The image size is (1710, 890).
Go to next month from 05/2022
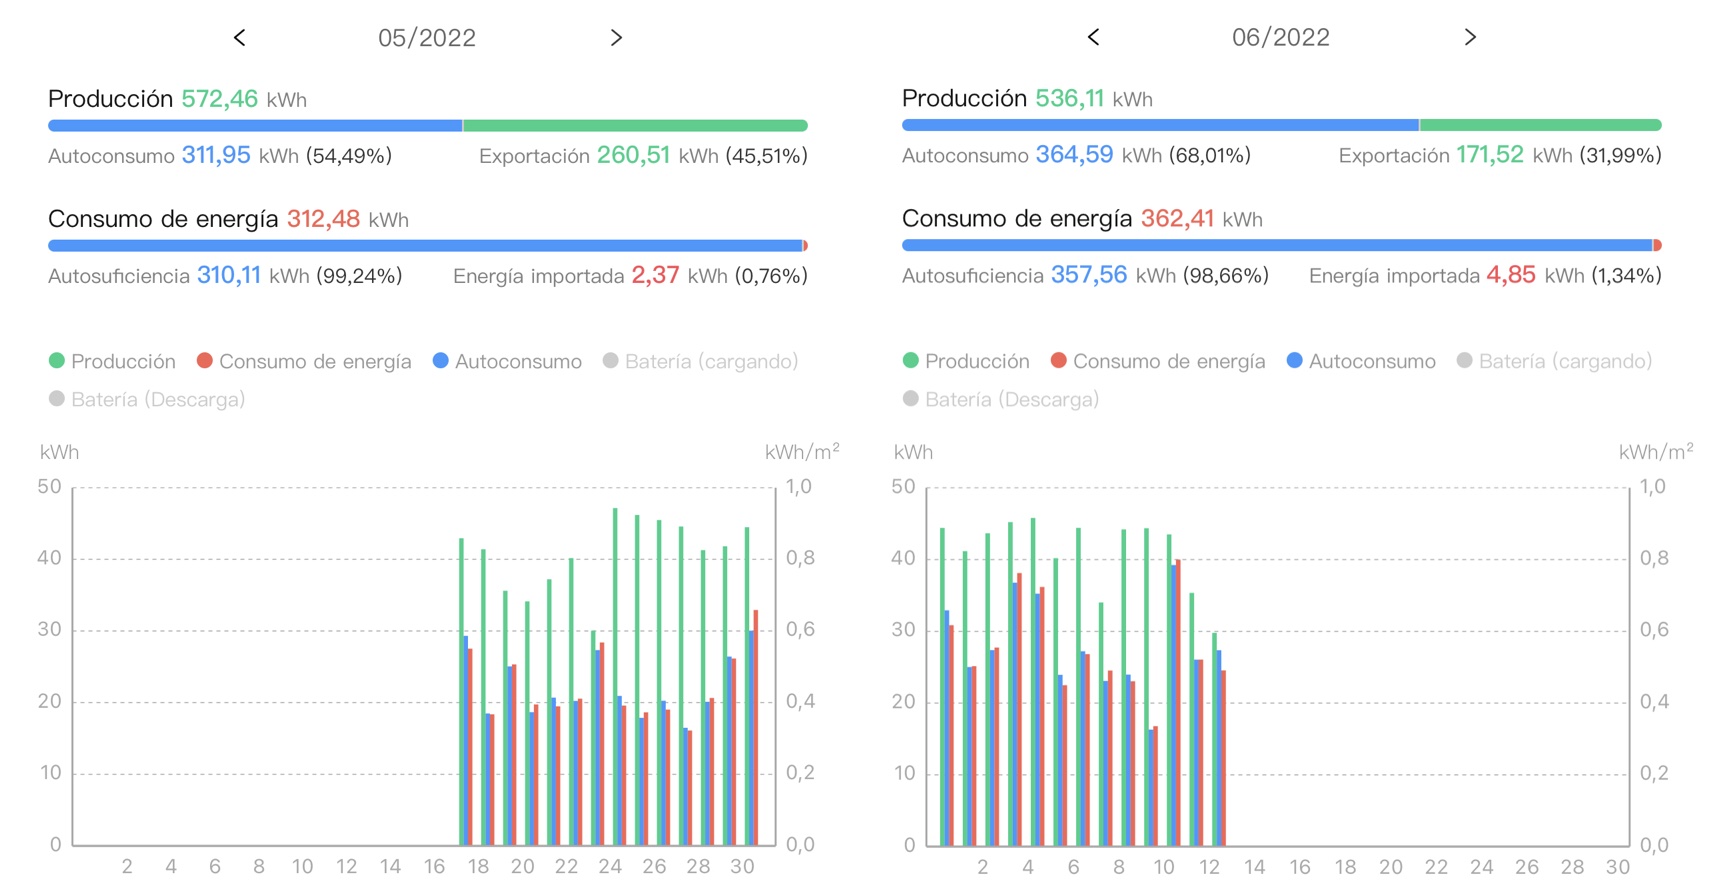pos(616,38)
